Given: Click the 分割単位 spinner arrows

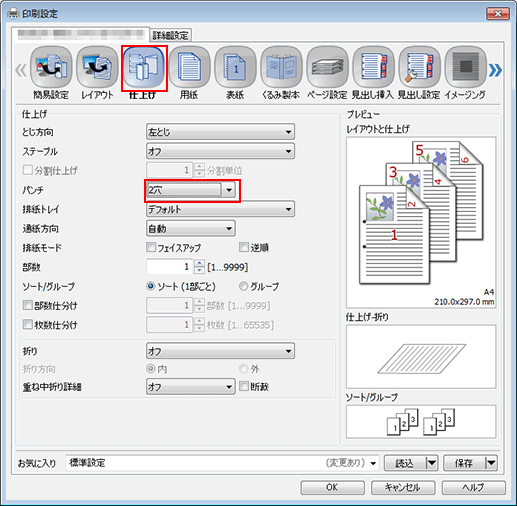Looking at the screenshot, I should (199, 170).
